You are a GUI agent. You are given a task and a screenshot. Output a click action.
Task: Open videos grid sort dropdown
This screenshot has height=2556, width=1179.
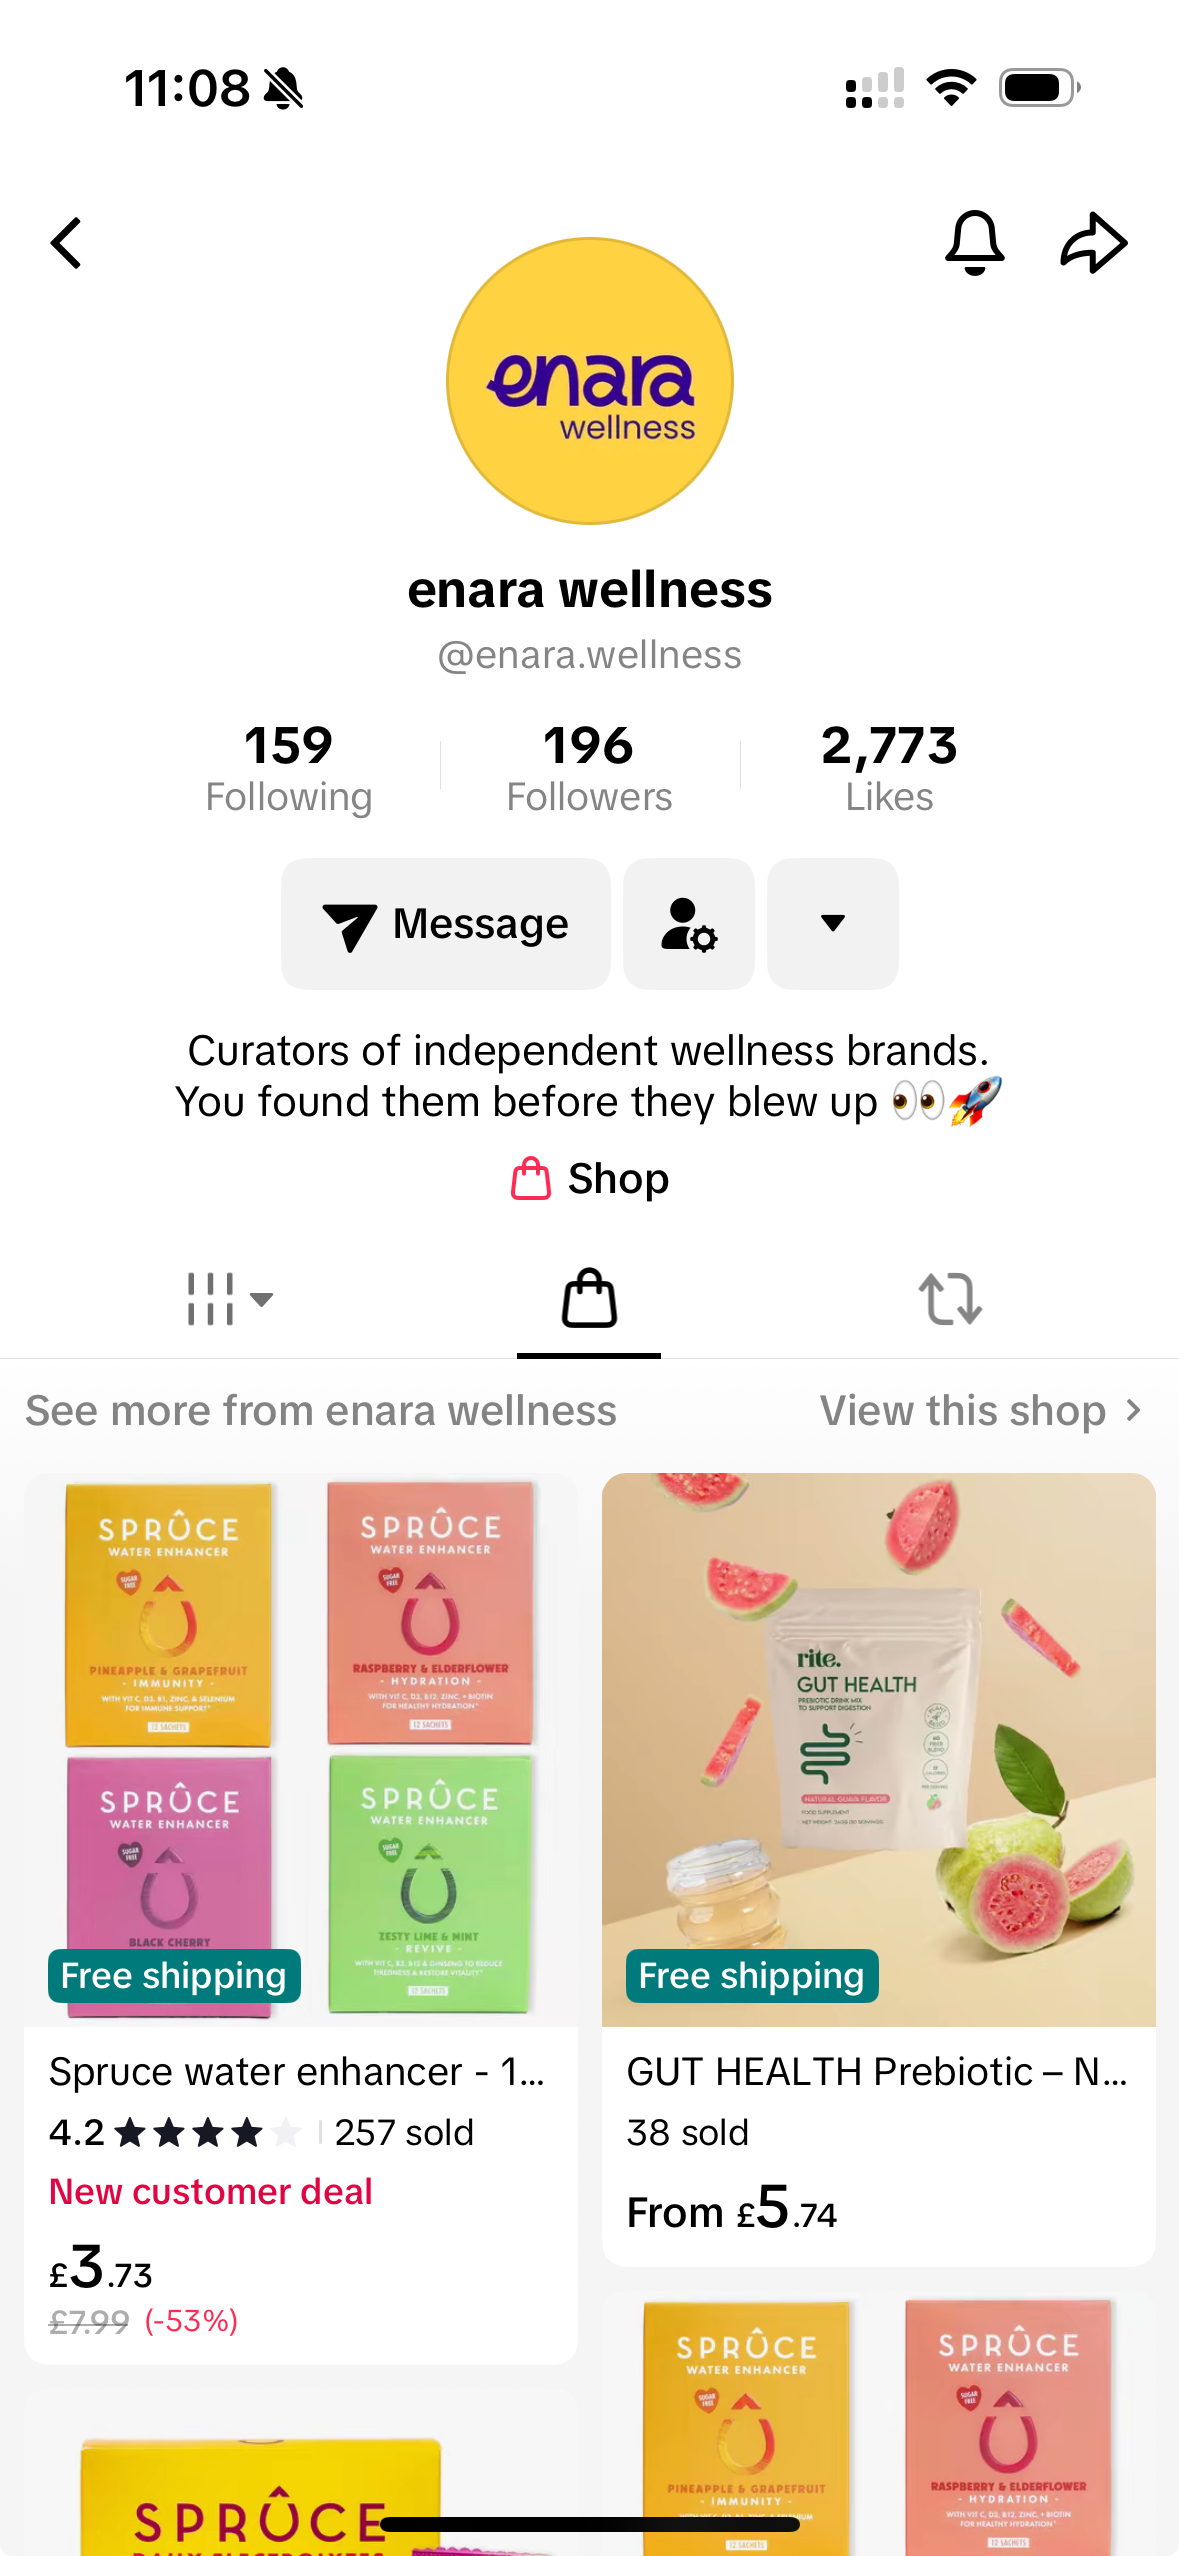[x=229, y=1299]
